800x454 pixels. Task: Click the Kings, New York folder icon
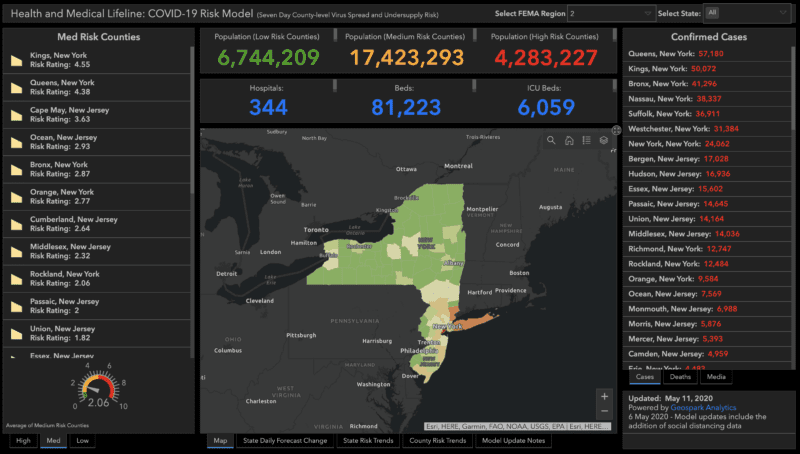(x=17, y=61)
